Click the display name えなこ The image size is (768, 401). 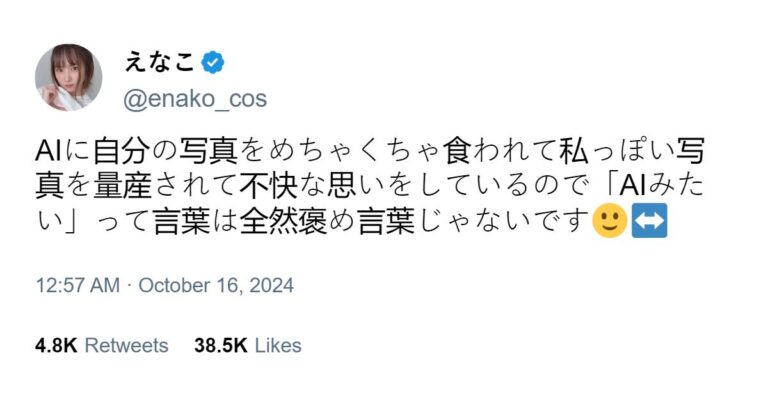[159, 63]
